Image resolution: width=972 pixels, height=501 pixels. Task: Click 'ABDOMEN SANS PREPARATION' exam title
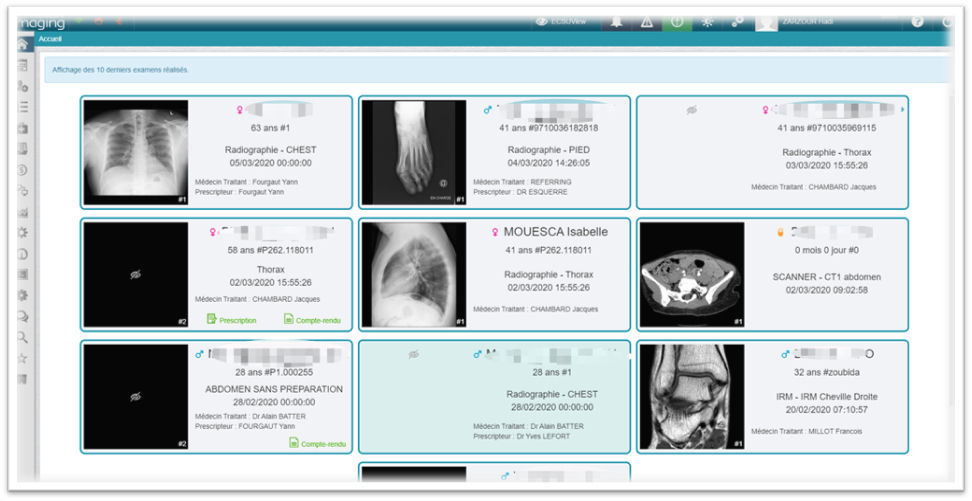tap(274, 389)
